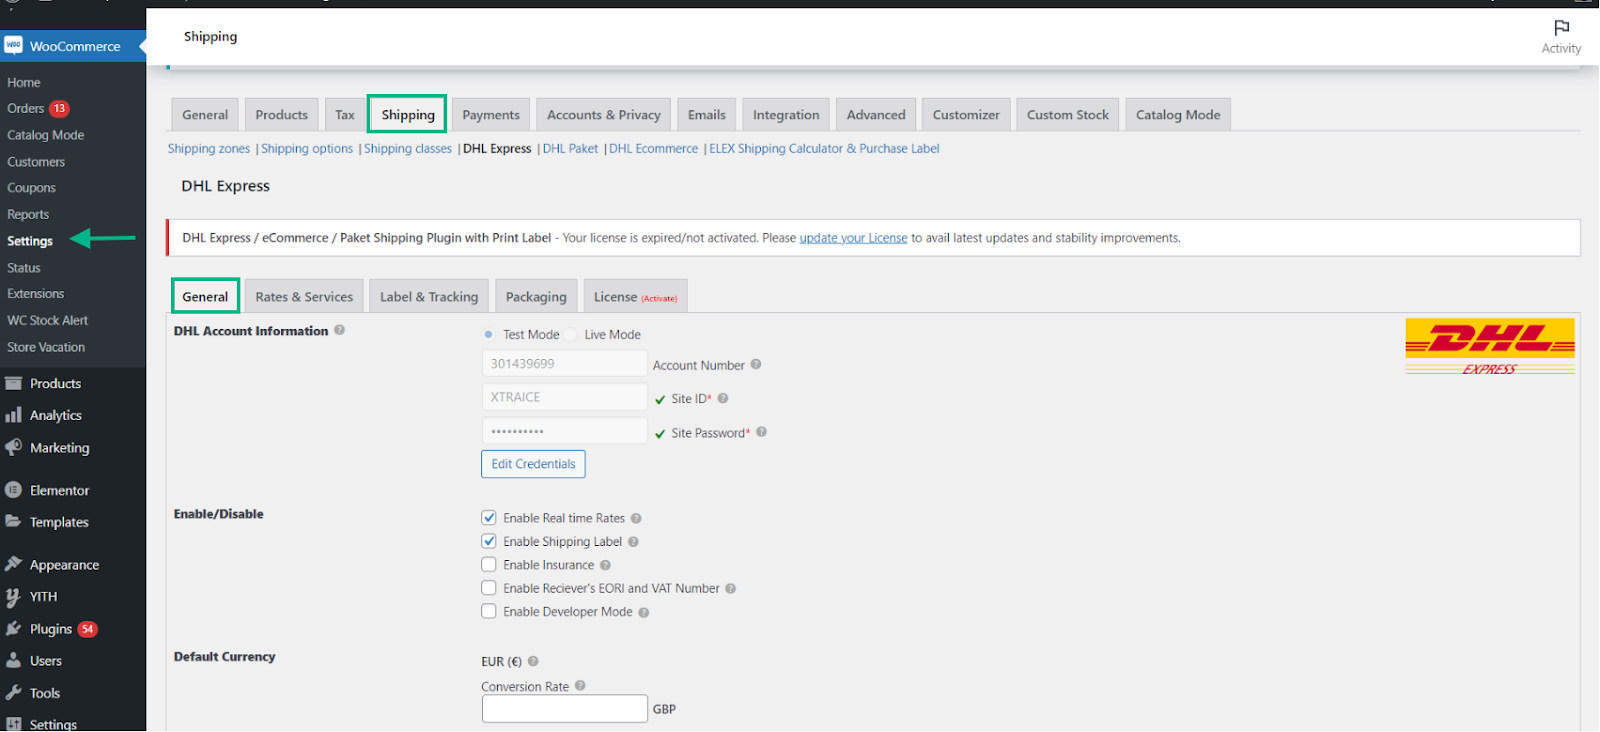Switch to the Integration tab

786,115
